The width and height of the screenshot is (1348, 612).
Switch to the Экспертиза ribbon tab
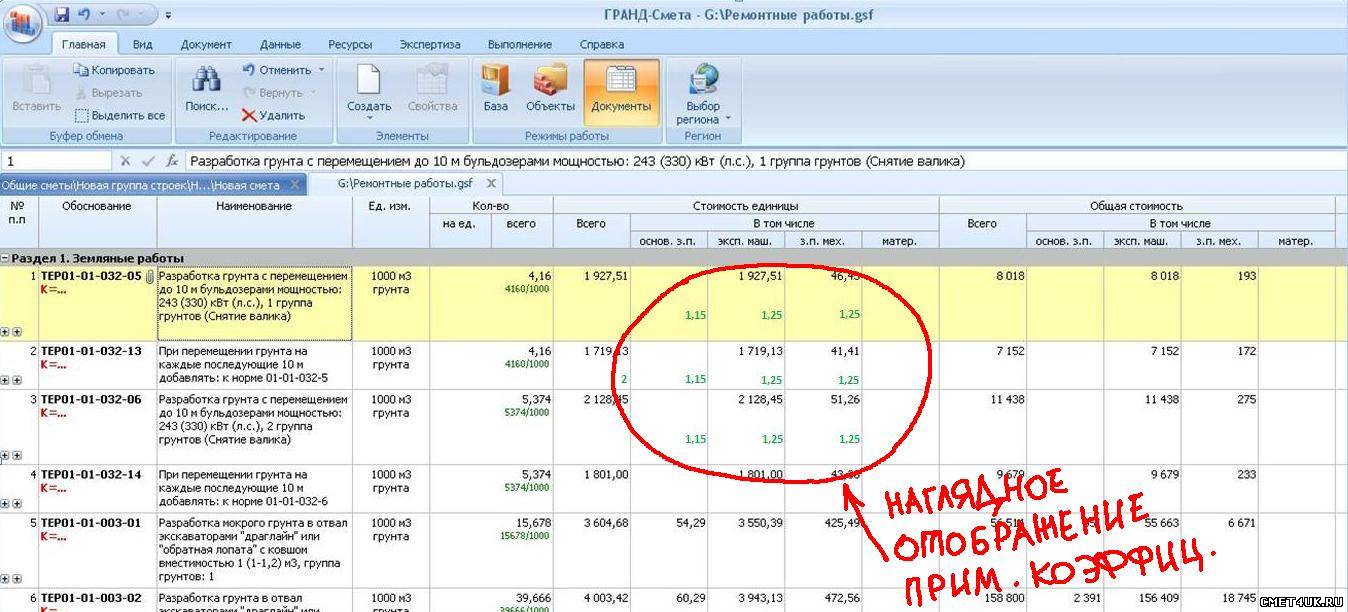coord(430,44)
